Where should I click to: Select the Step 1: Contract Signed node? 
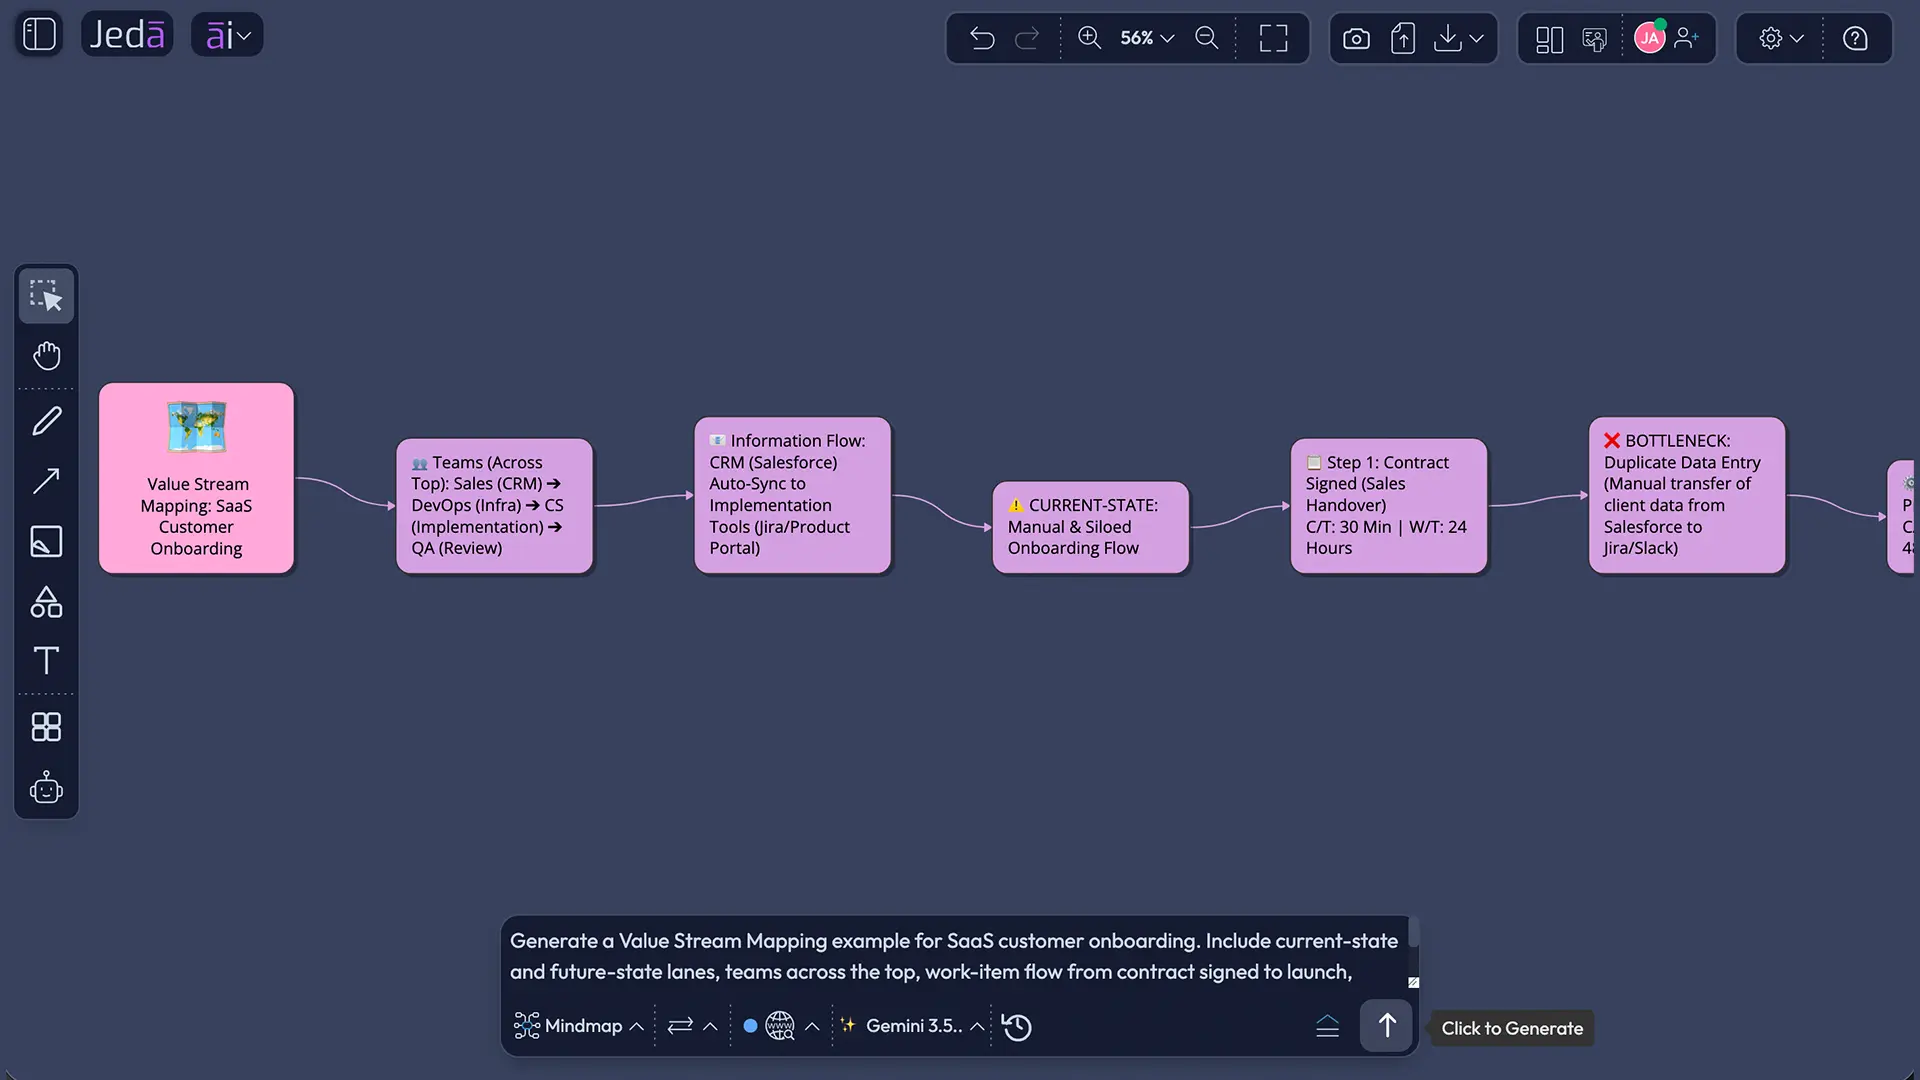click(1389, 506)
